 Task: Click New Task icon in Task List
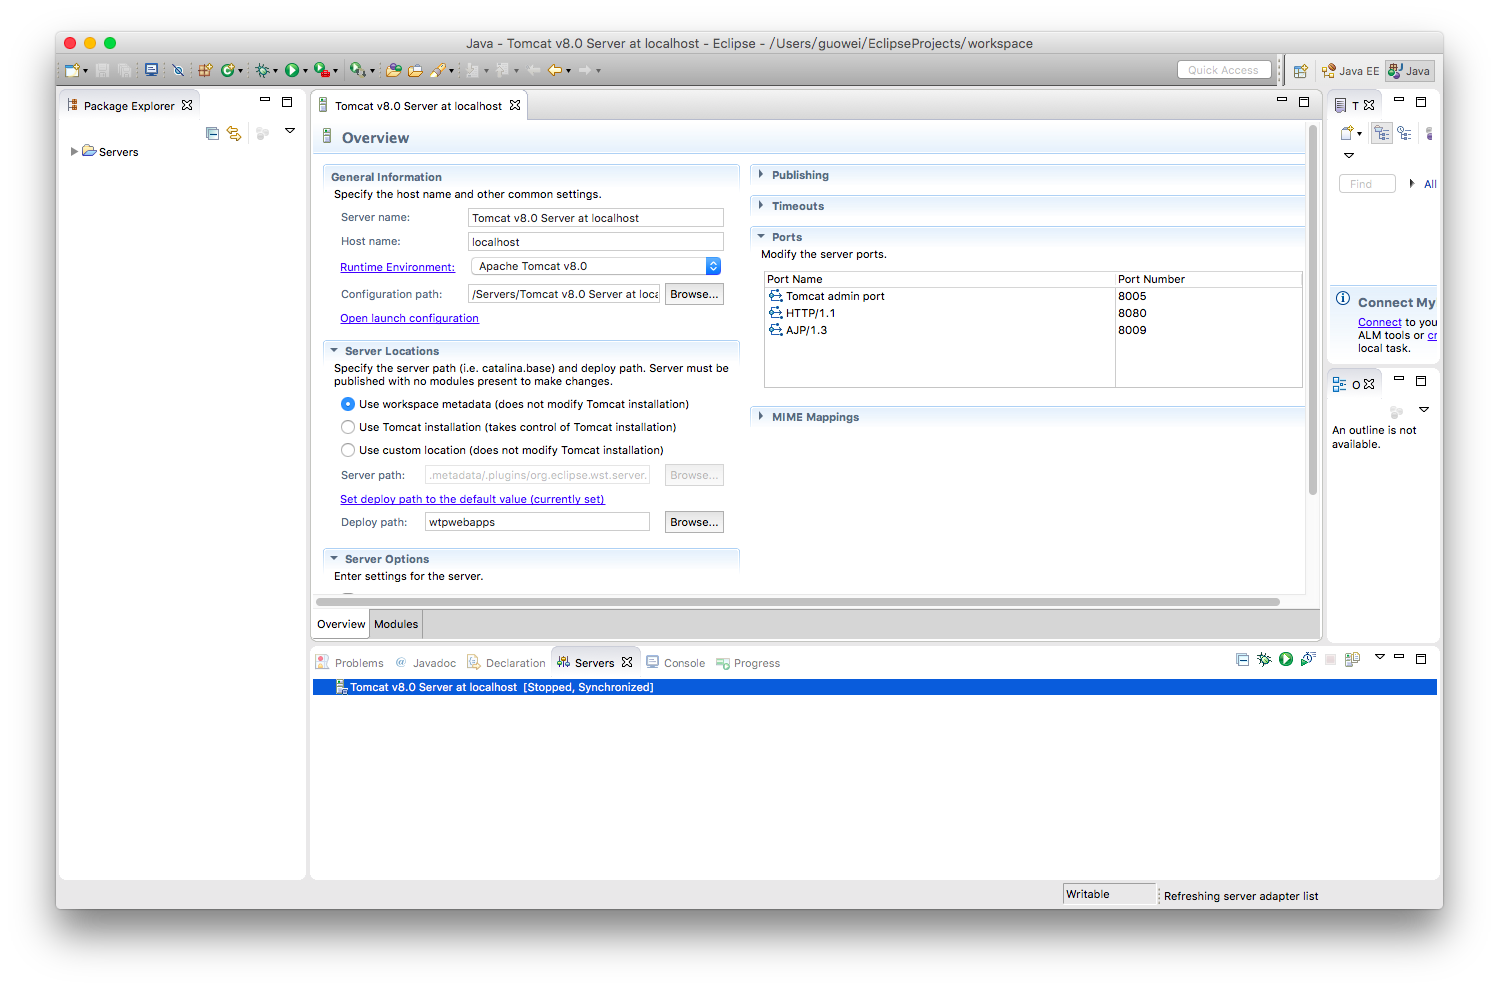coord(1347,132)
